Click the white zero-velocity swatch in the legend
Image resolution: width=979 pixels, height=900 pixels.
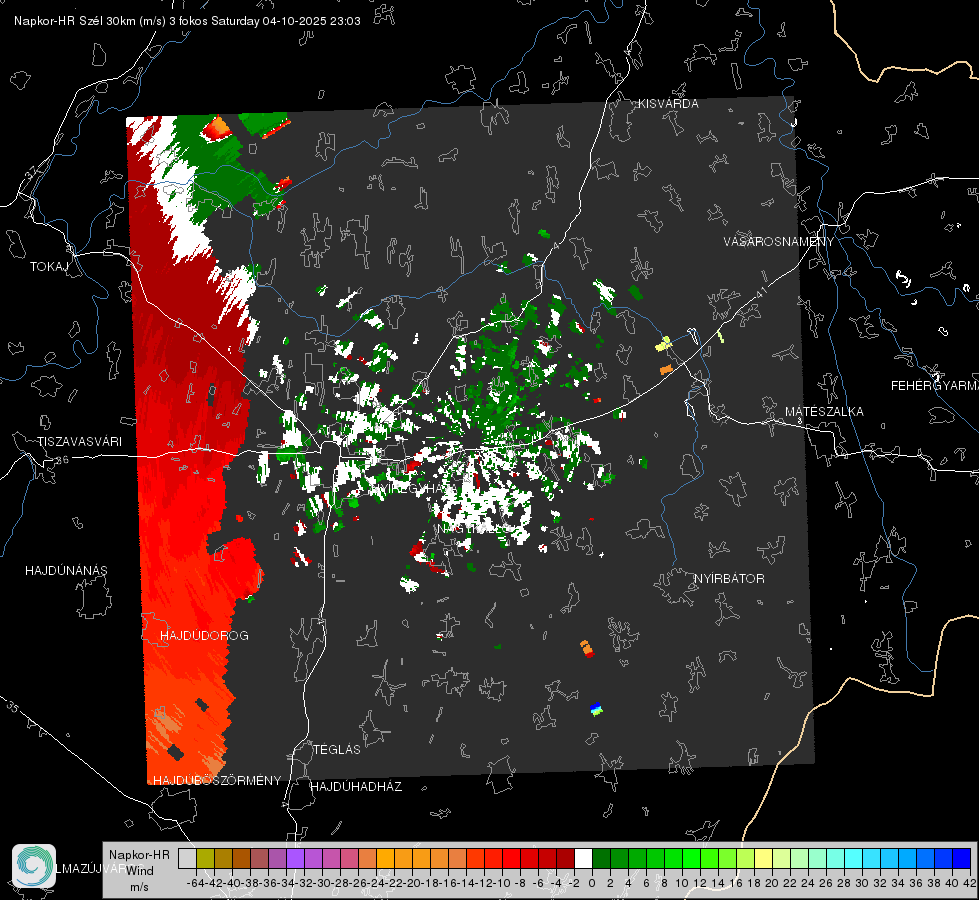583,859
